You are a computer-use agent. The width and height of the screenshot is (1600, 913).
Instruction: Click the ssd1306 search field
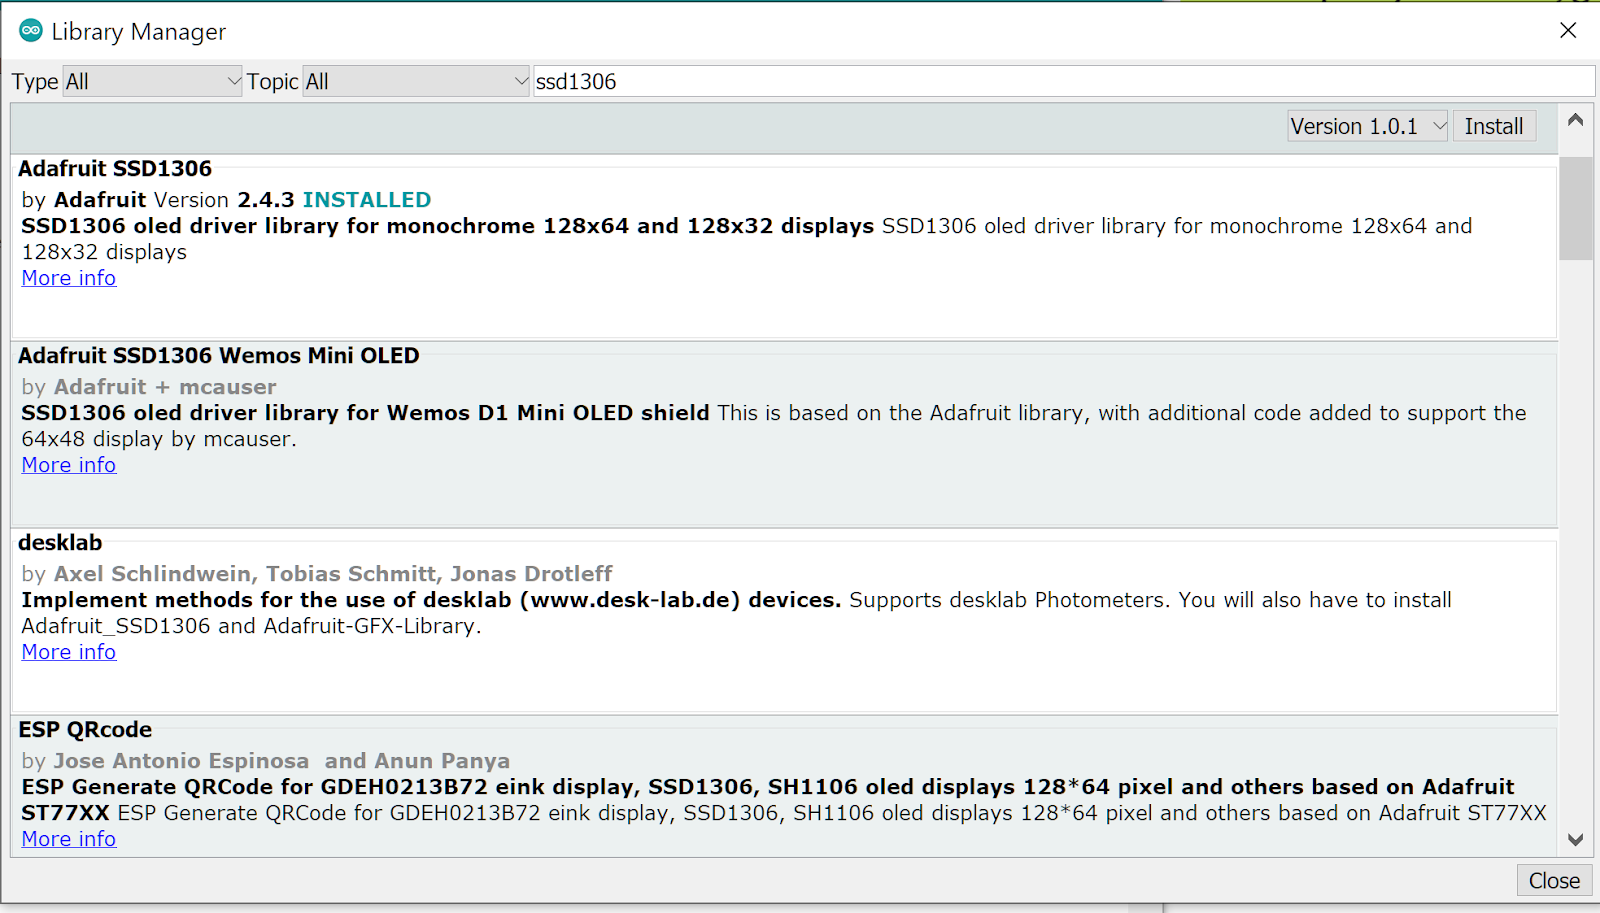[x=1064, y=82]
